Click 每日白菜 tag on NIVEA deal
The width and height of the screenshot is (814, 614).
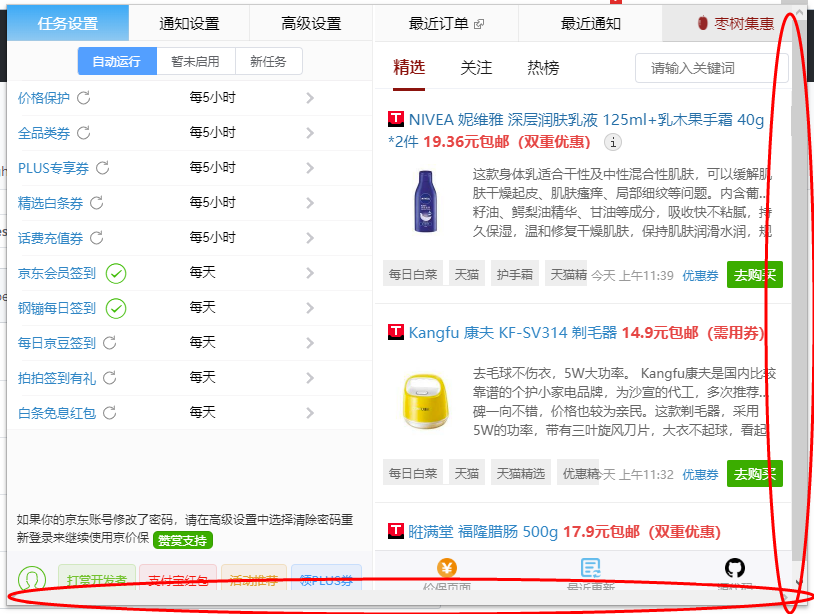pos(413,274)
